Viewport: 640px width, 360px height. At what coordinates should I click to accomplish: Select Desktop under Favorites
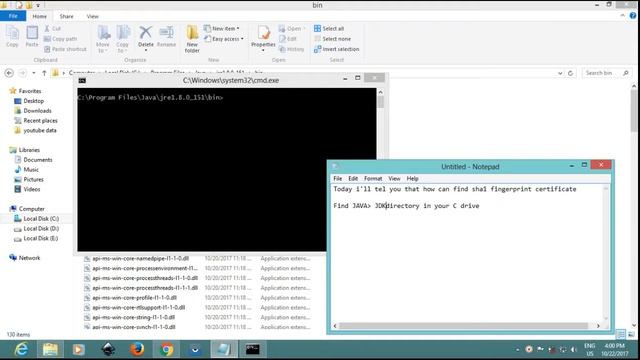pos(29,101)
